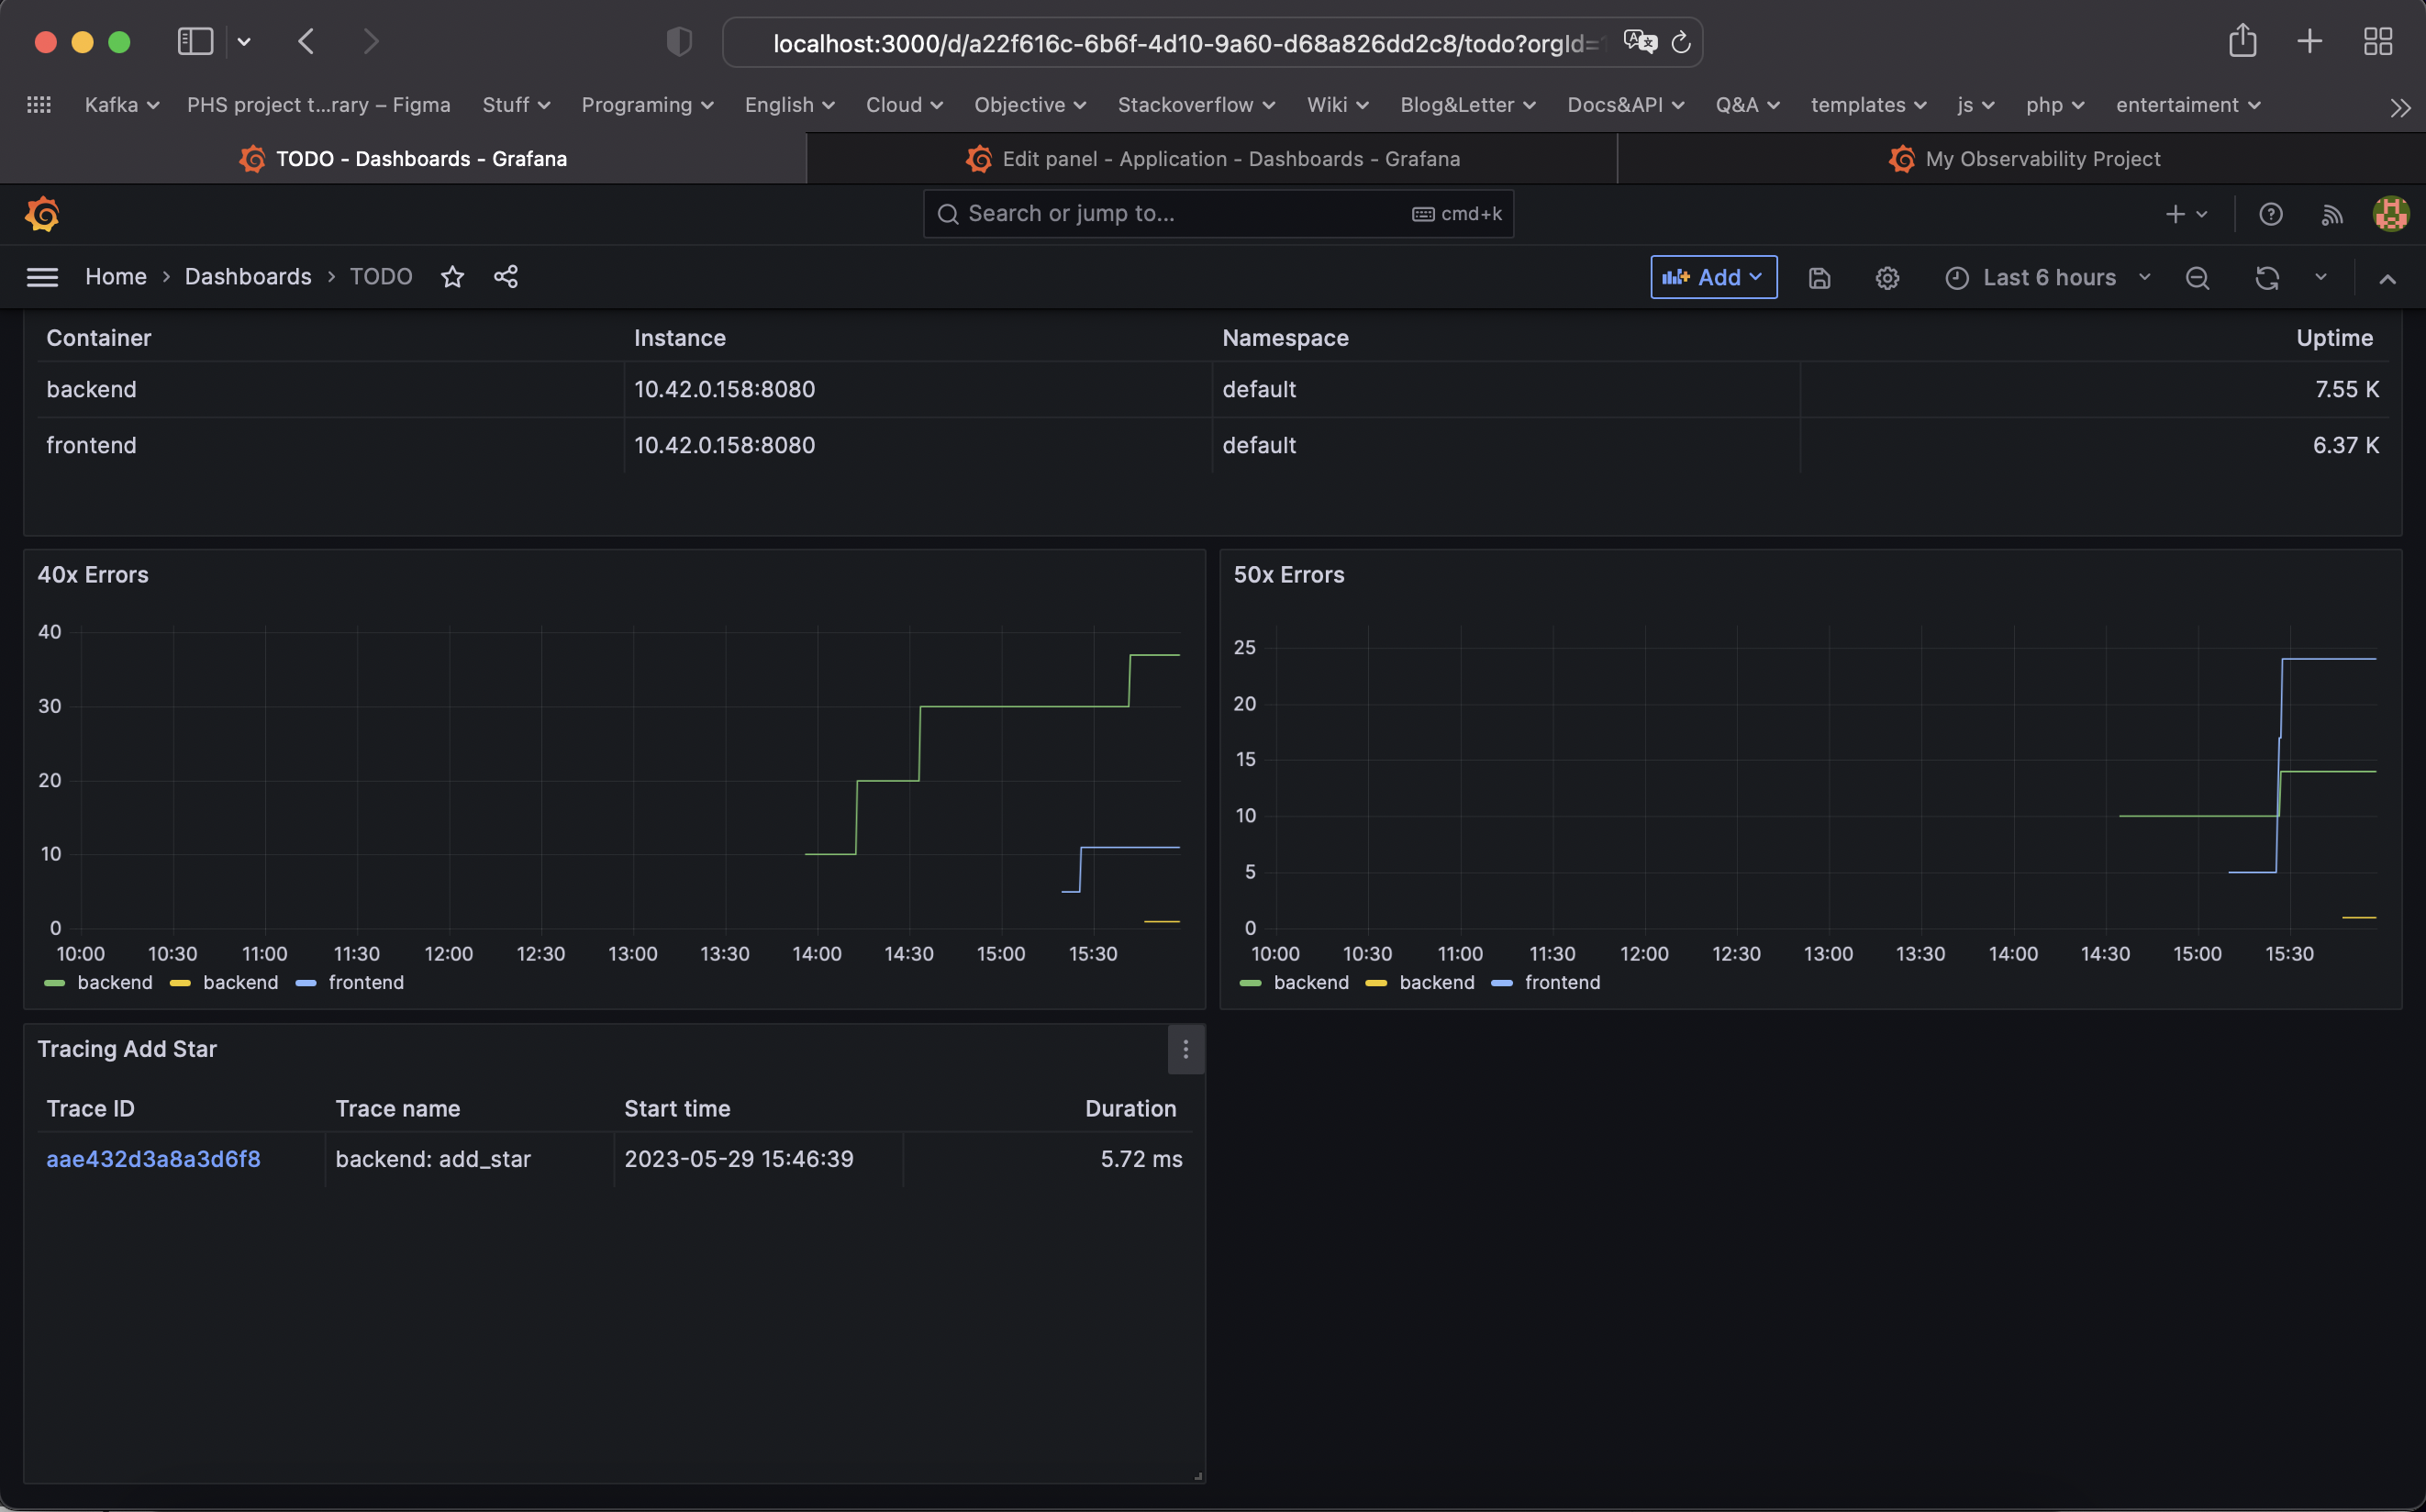The image size is (2426, 1512).
Task: Open the Help question mark icon
Action: 2270,214
